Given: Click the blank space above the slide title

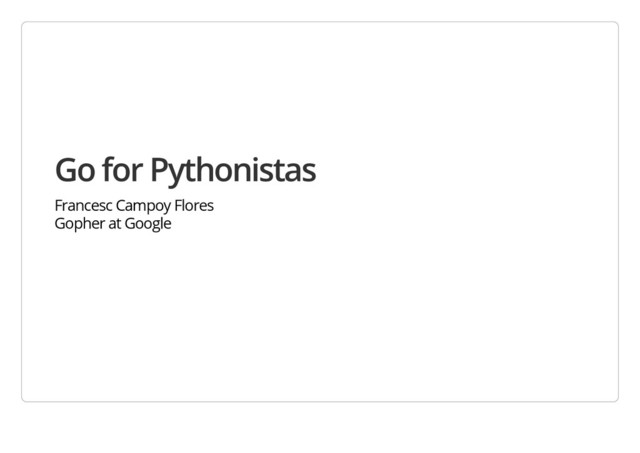Looking at the screenshot, I should click(320, 88).
